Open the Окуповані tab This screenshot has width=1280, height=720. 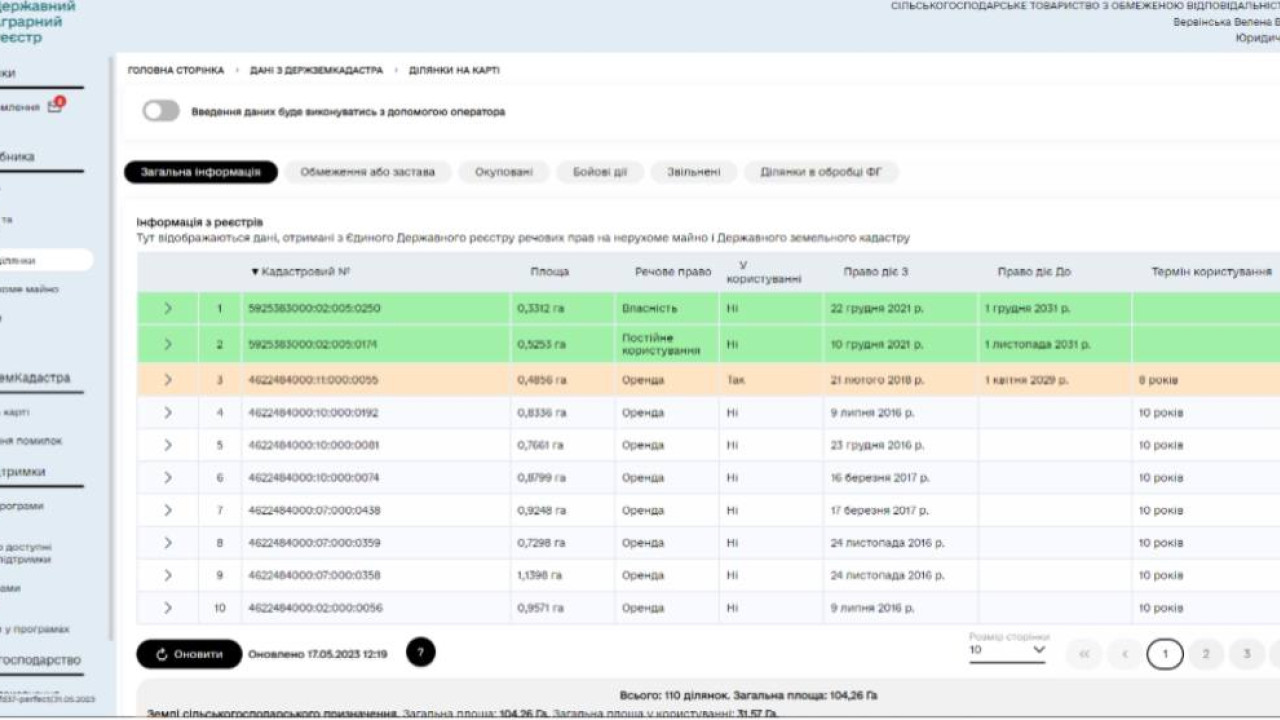click(504, 172)
